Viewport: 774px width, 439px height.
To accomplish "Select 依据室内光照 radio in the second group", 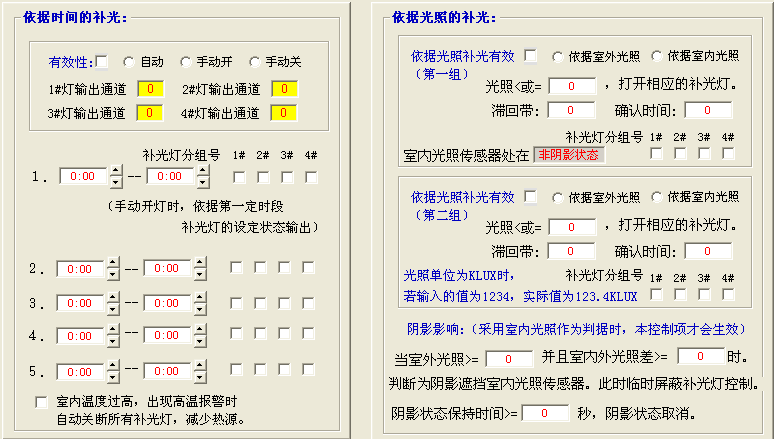I will pyautogui.click(x=658, y=196).
